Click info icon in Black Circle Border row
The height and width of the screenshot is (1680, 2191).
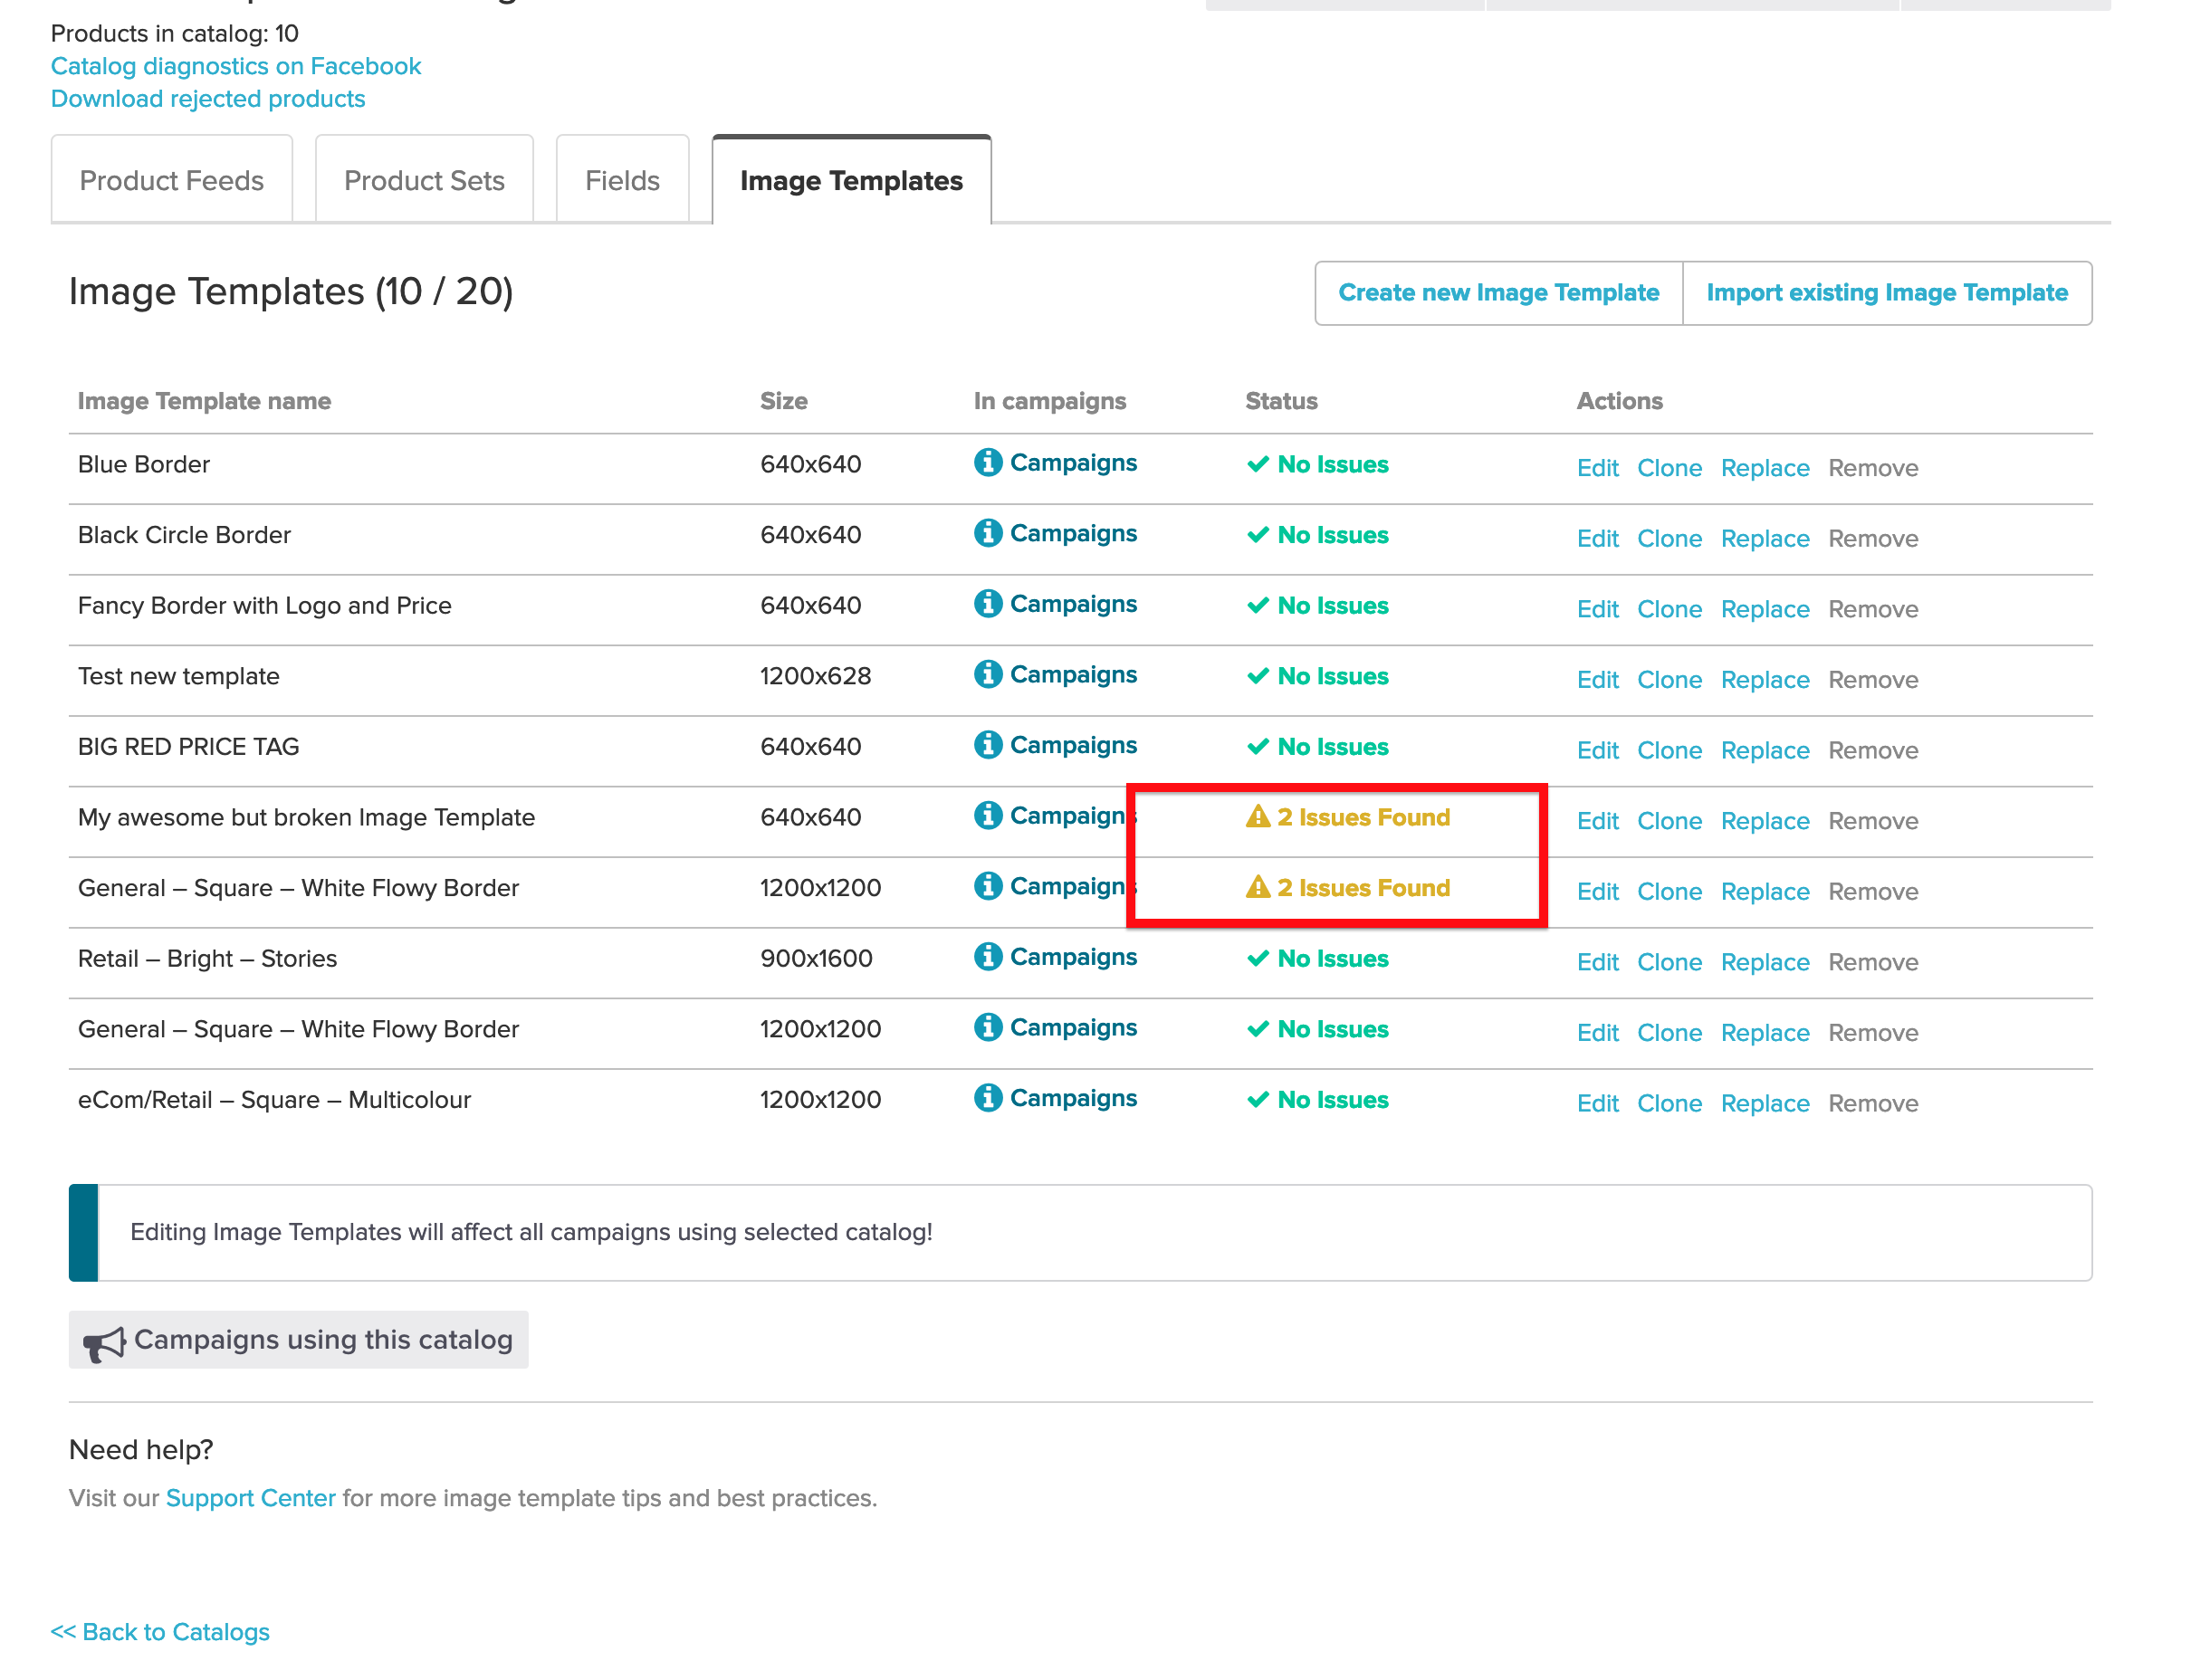tap(987, 533)
